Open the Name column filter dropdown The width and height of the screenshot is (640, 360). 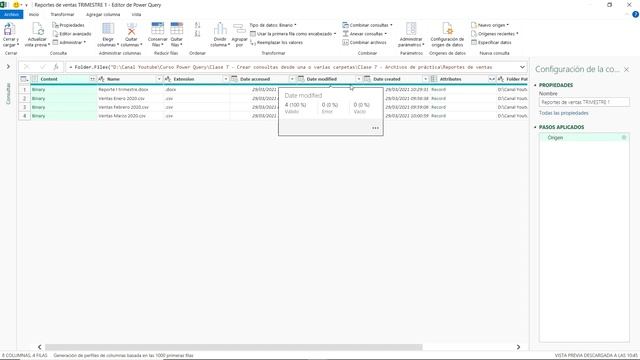[159, 79]
